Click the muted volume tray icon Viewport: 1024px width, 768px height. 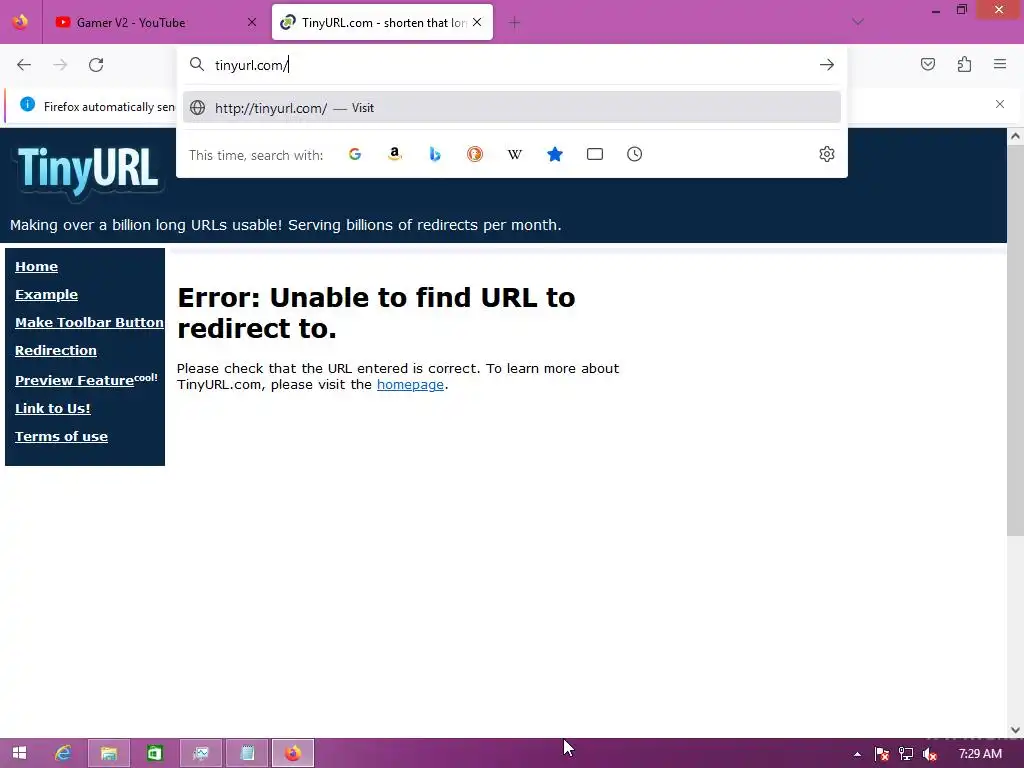(930, 754)
